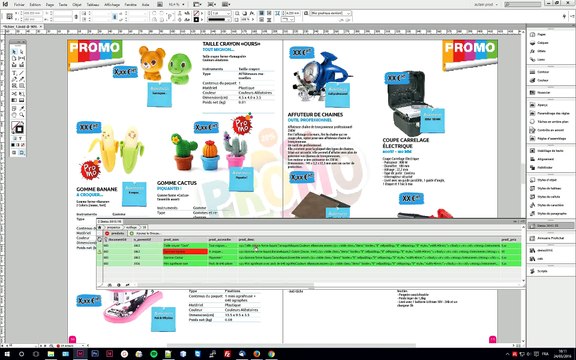This screenshot has height=360, width=576.
Task: Click the prod_nom column header
Action: [x=185, y=240]
